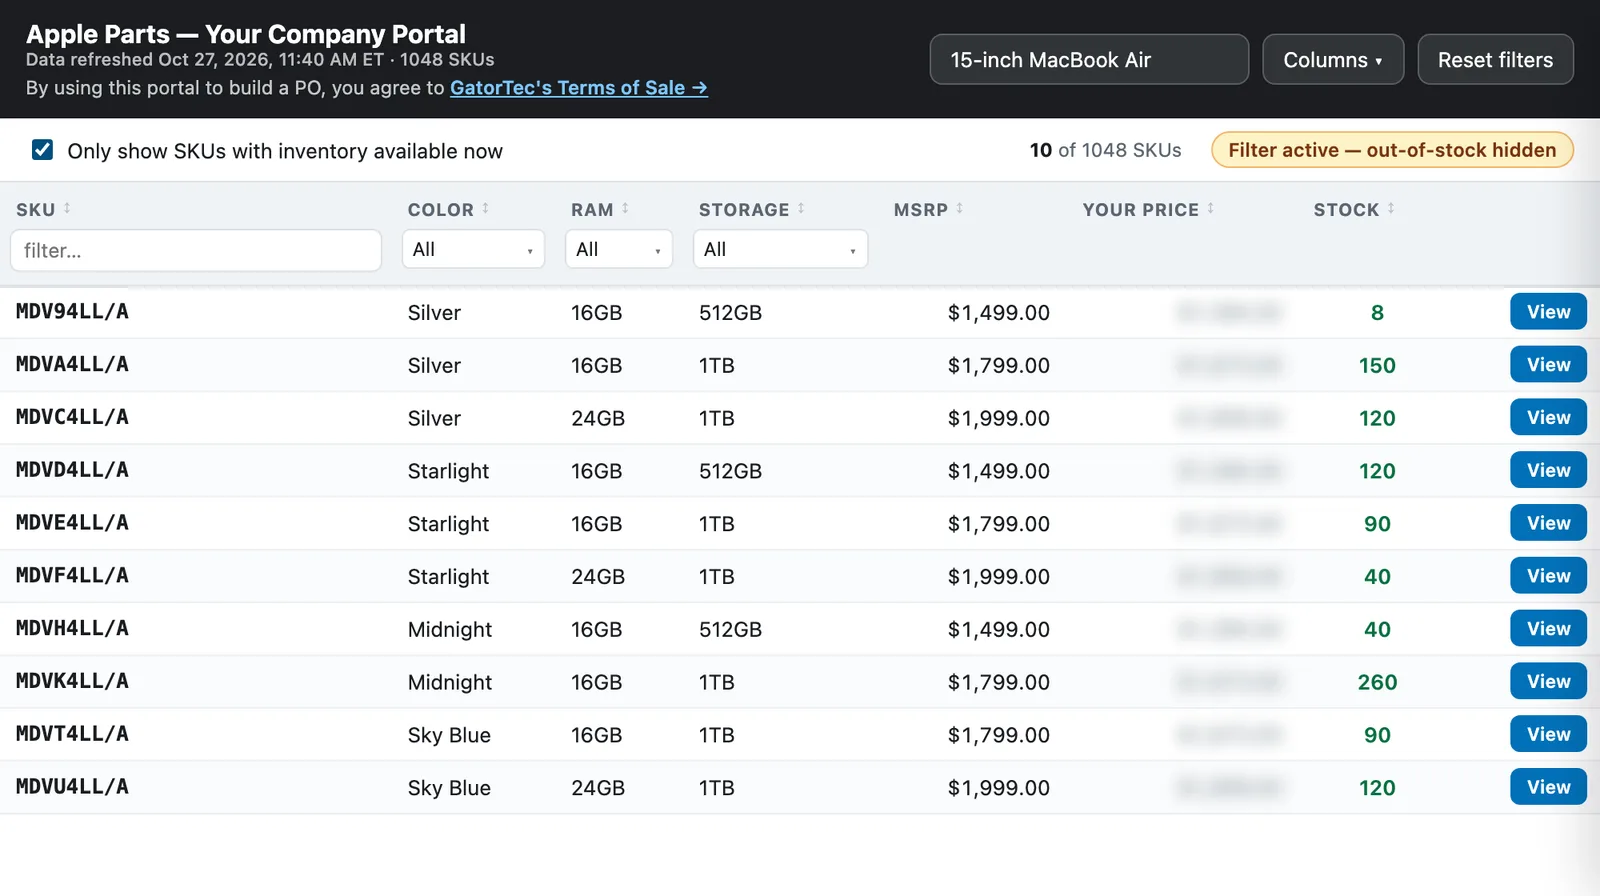Sort by the RAM column sort icon
This screenshot has width=1600, height=896.
tap(625, 209)
